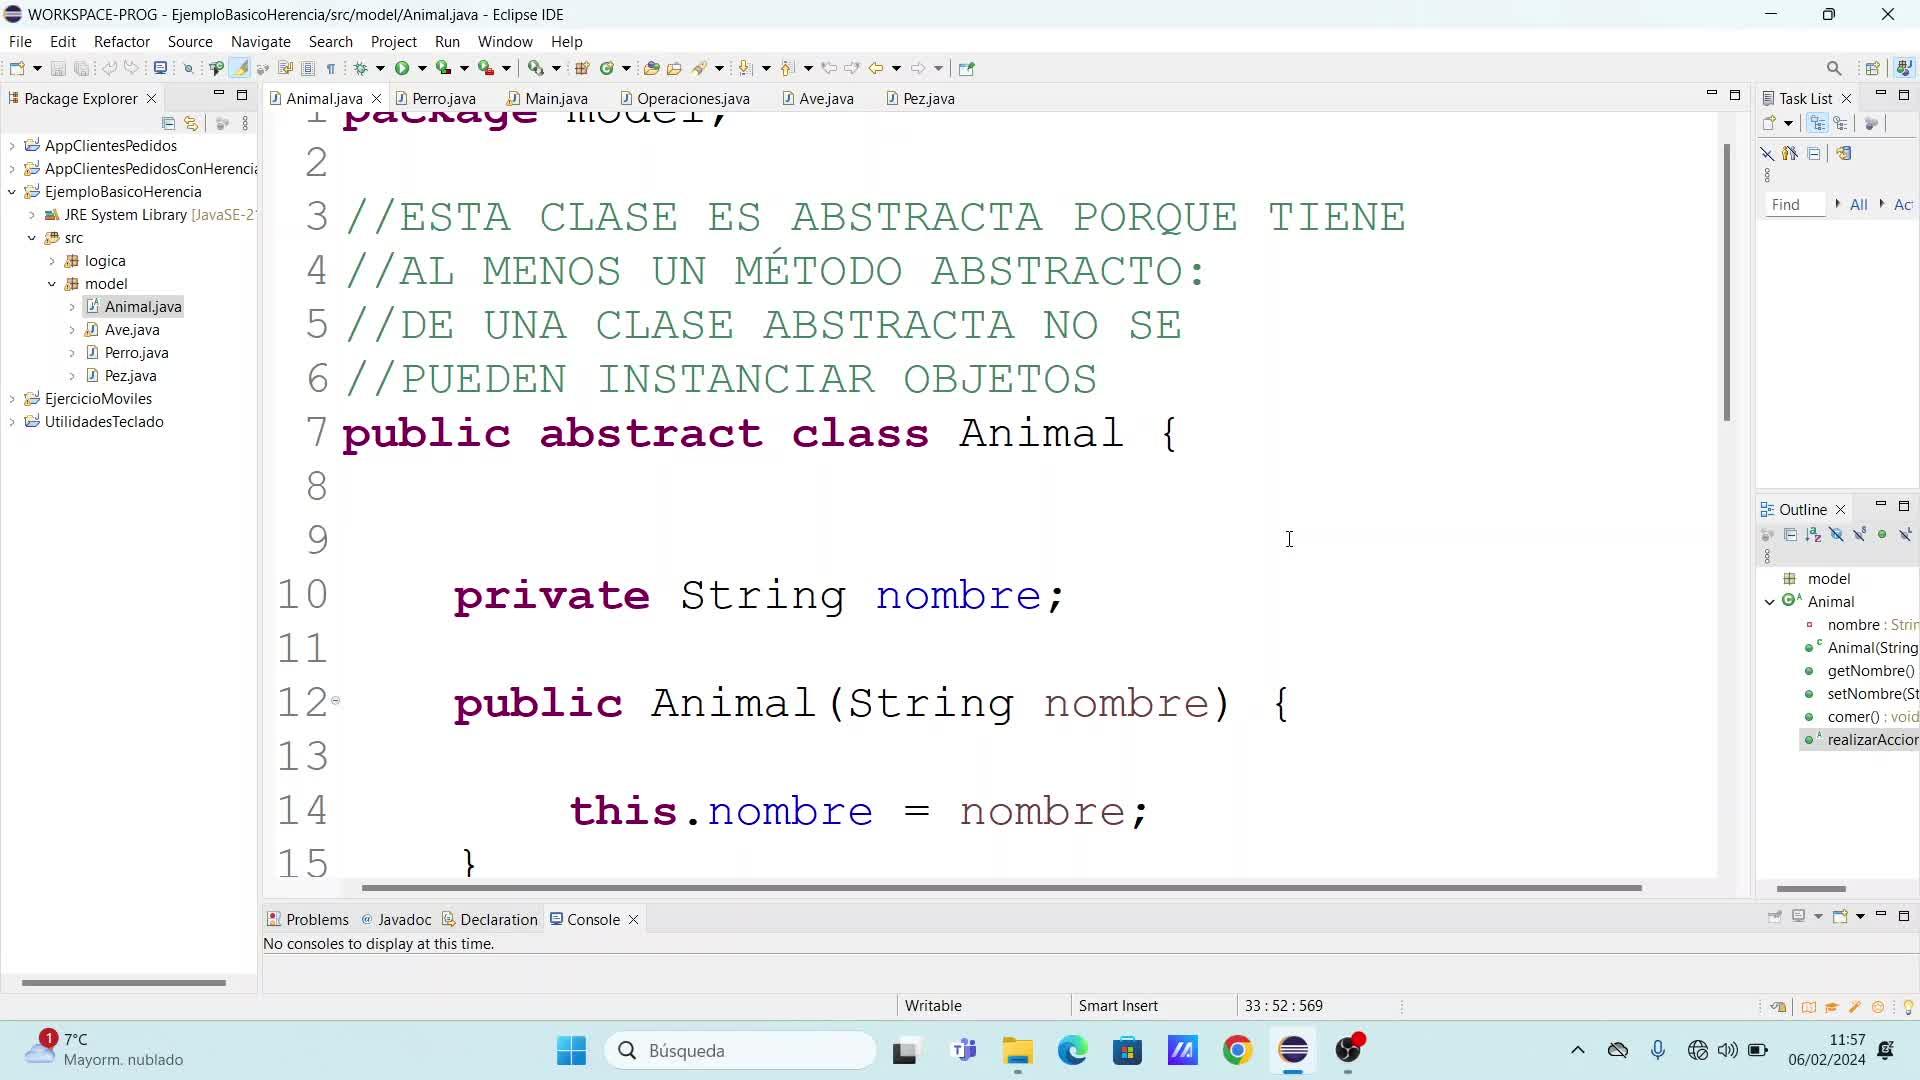
Task: Click the All filter link in Task List
Action: (1858, 204)
